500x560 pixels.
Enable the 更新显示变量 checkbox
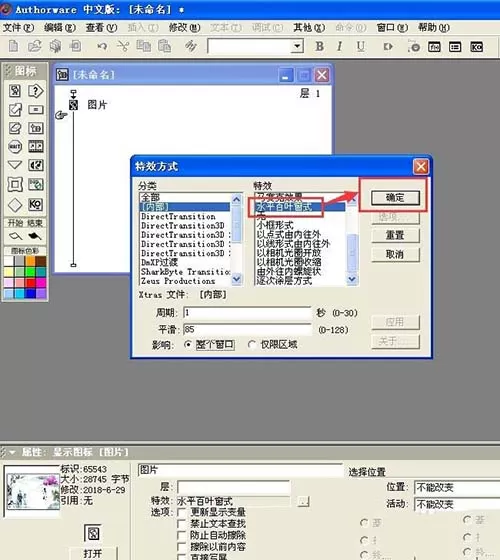[182, 512]
